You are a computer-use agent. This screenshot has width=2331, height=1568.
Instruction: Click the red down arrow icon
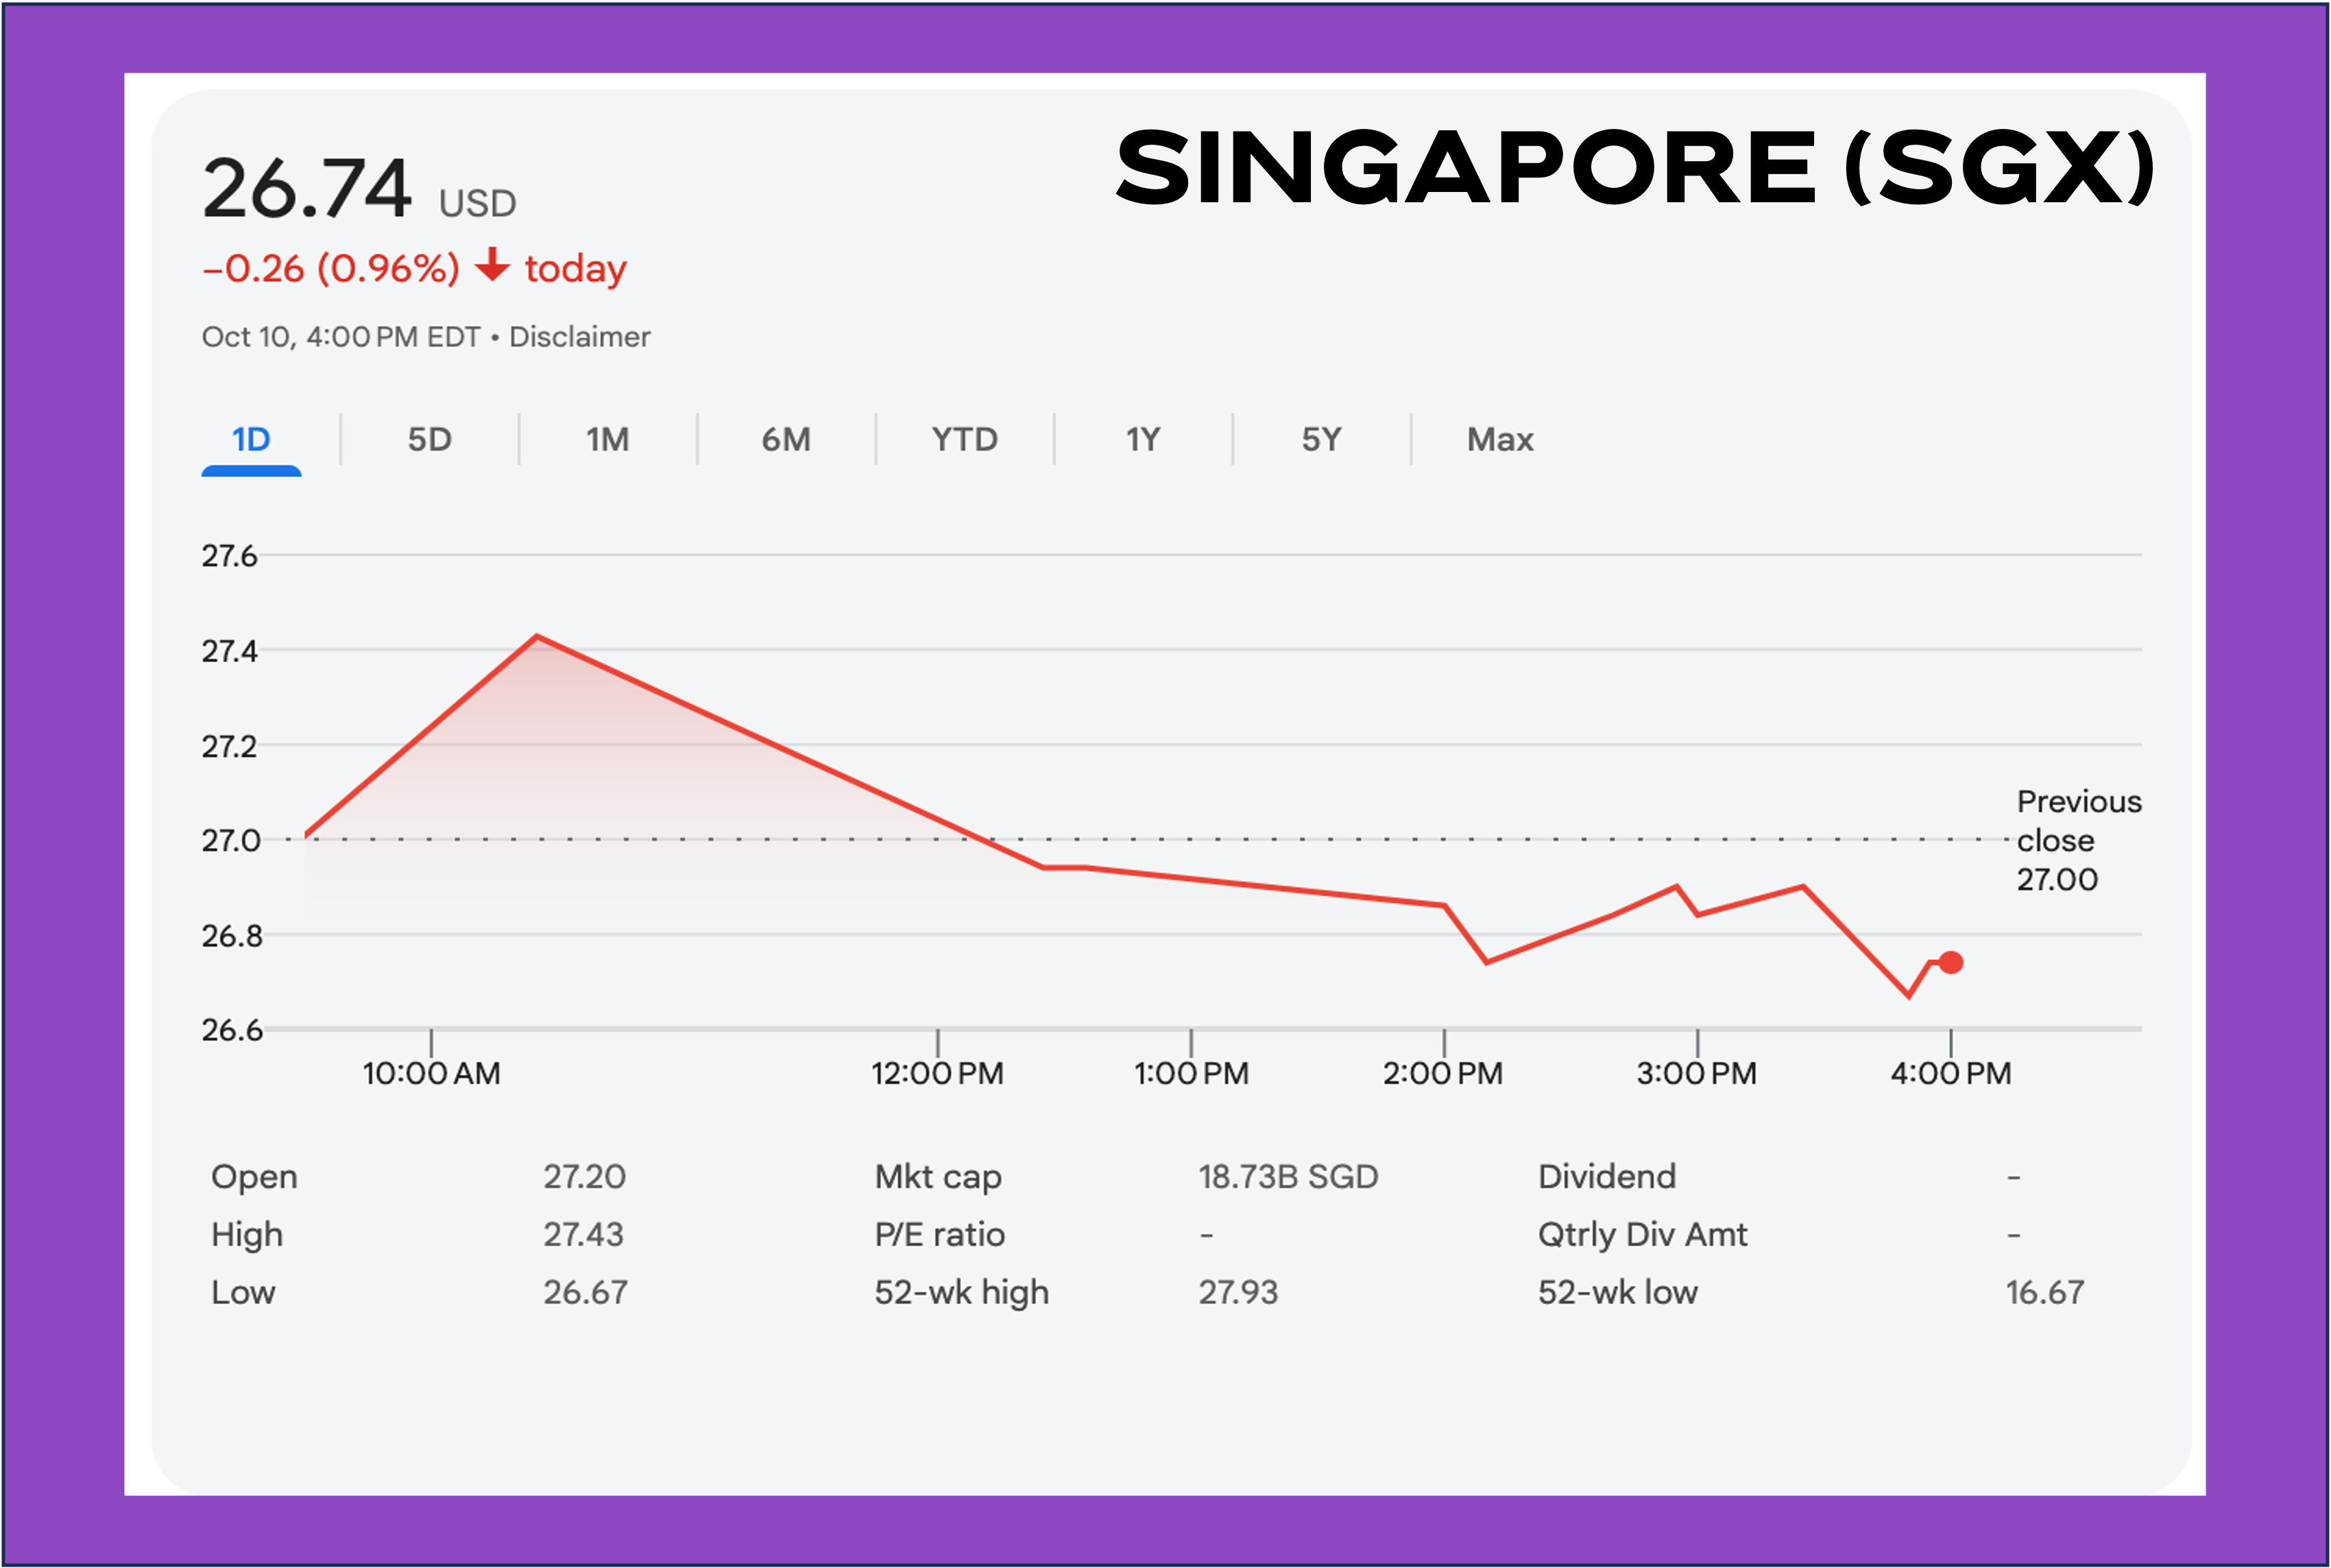coord(492,266)
